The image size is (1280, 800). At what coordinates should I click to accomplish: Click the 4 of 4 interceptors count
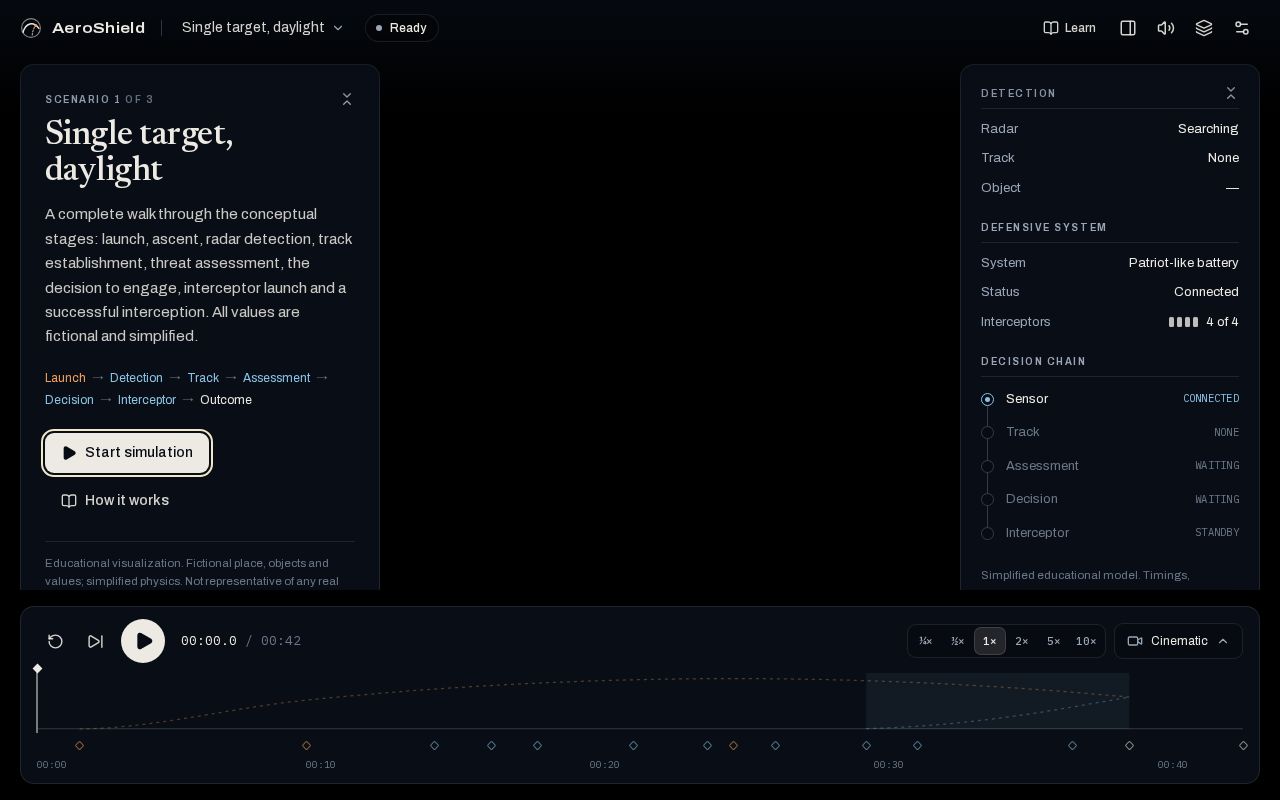click(x=1222, y=322)
